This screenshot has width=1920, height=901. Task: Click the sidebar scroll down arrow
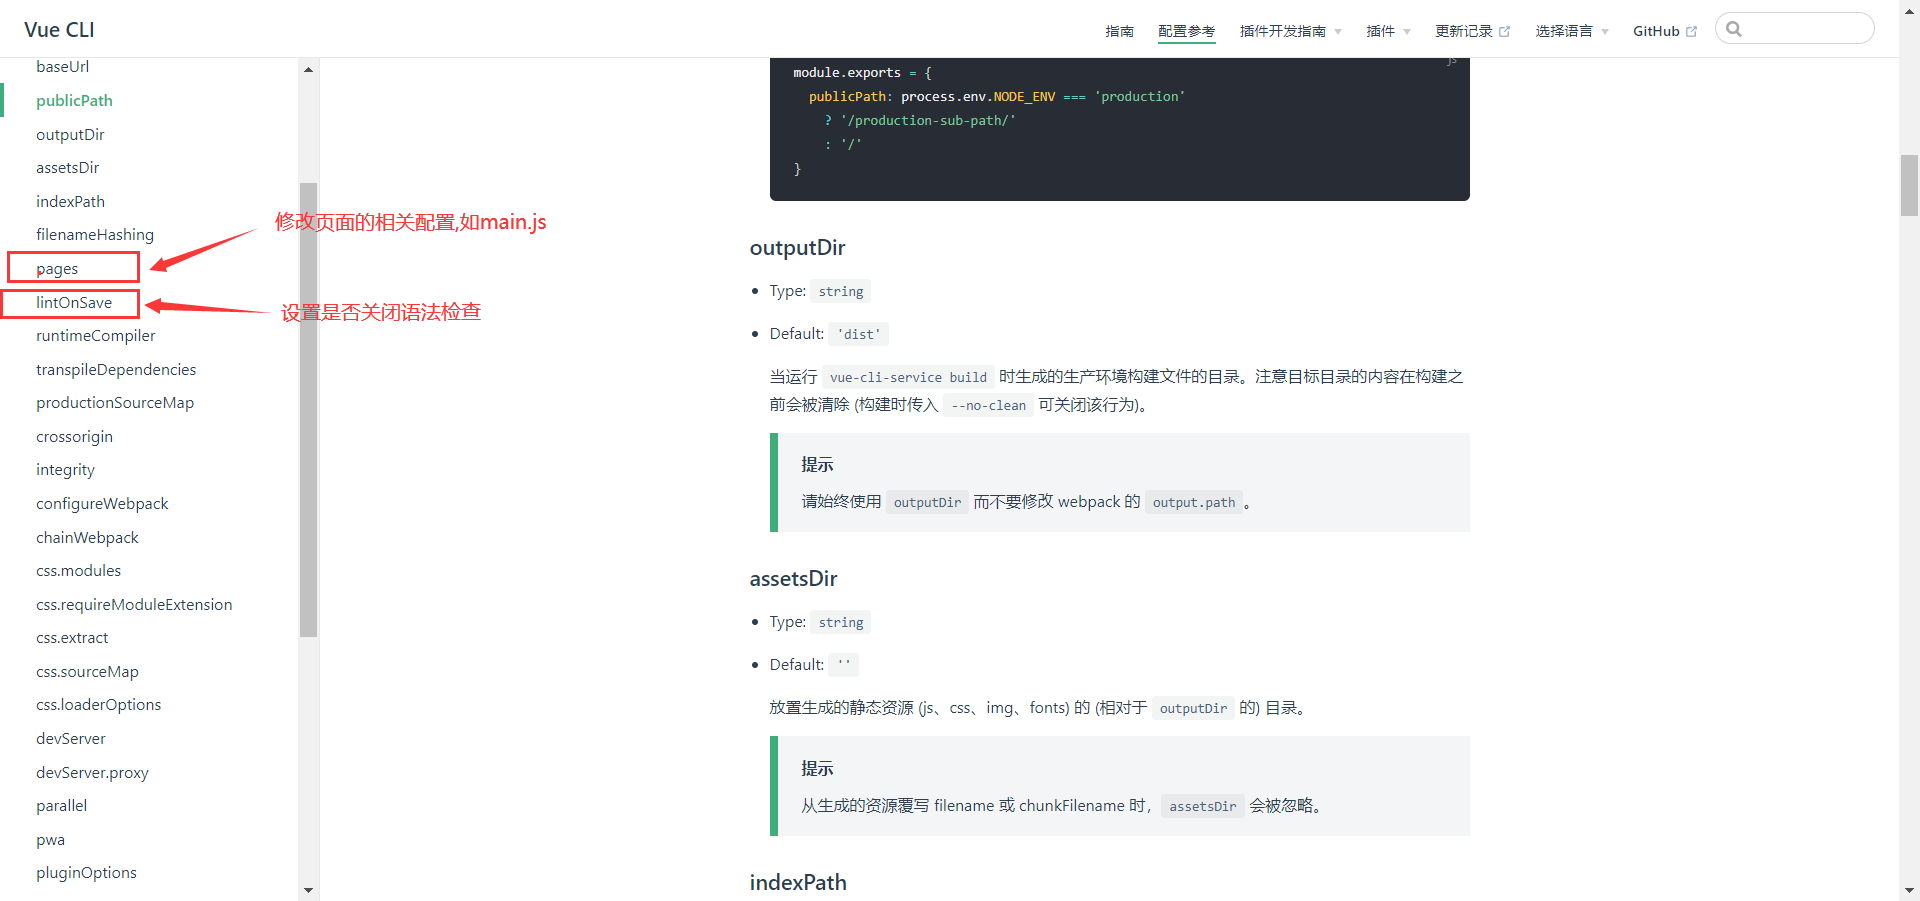[308, 890]
